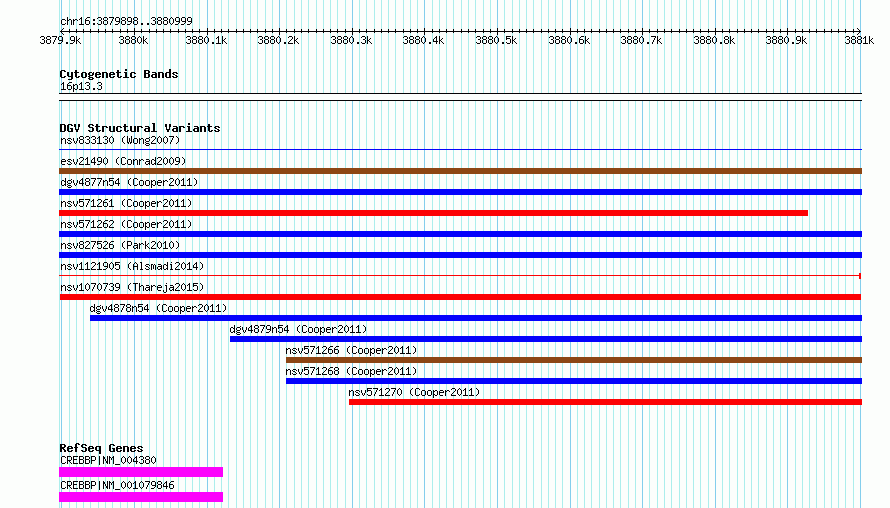
Task: Select the blue dgv4879n54 variant bar
Action: 546,339
